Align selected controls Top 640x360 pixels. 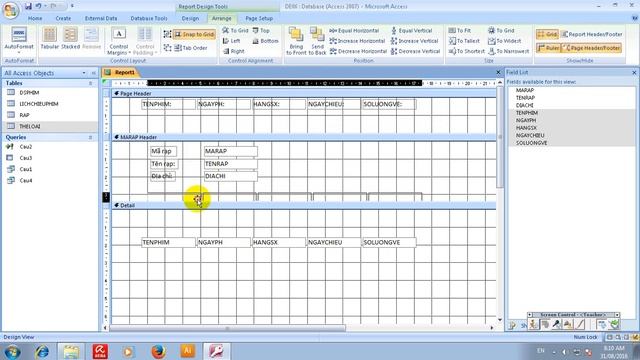(x=261, y=31)
